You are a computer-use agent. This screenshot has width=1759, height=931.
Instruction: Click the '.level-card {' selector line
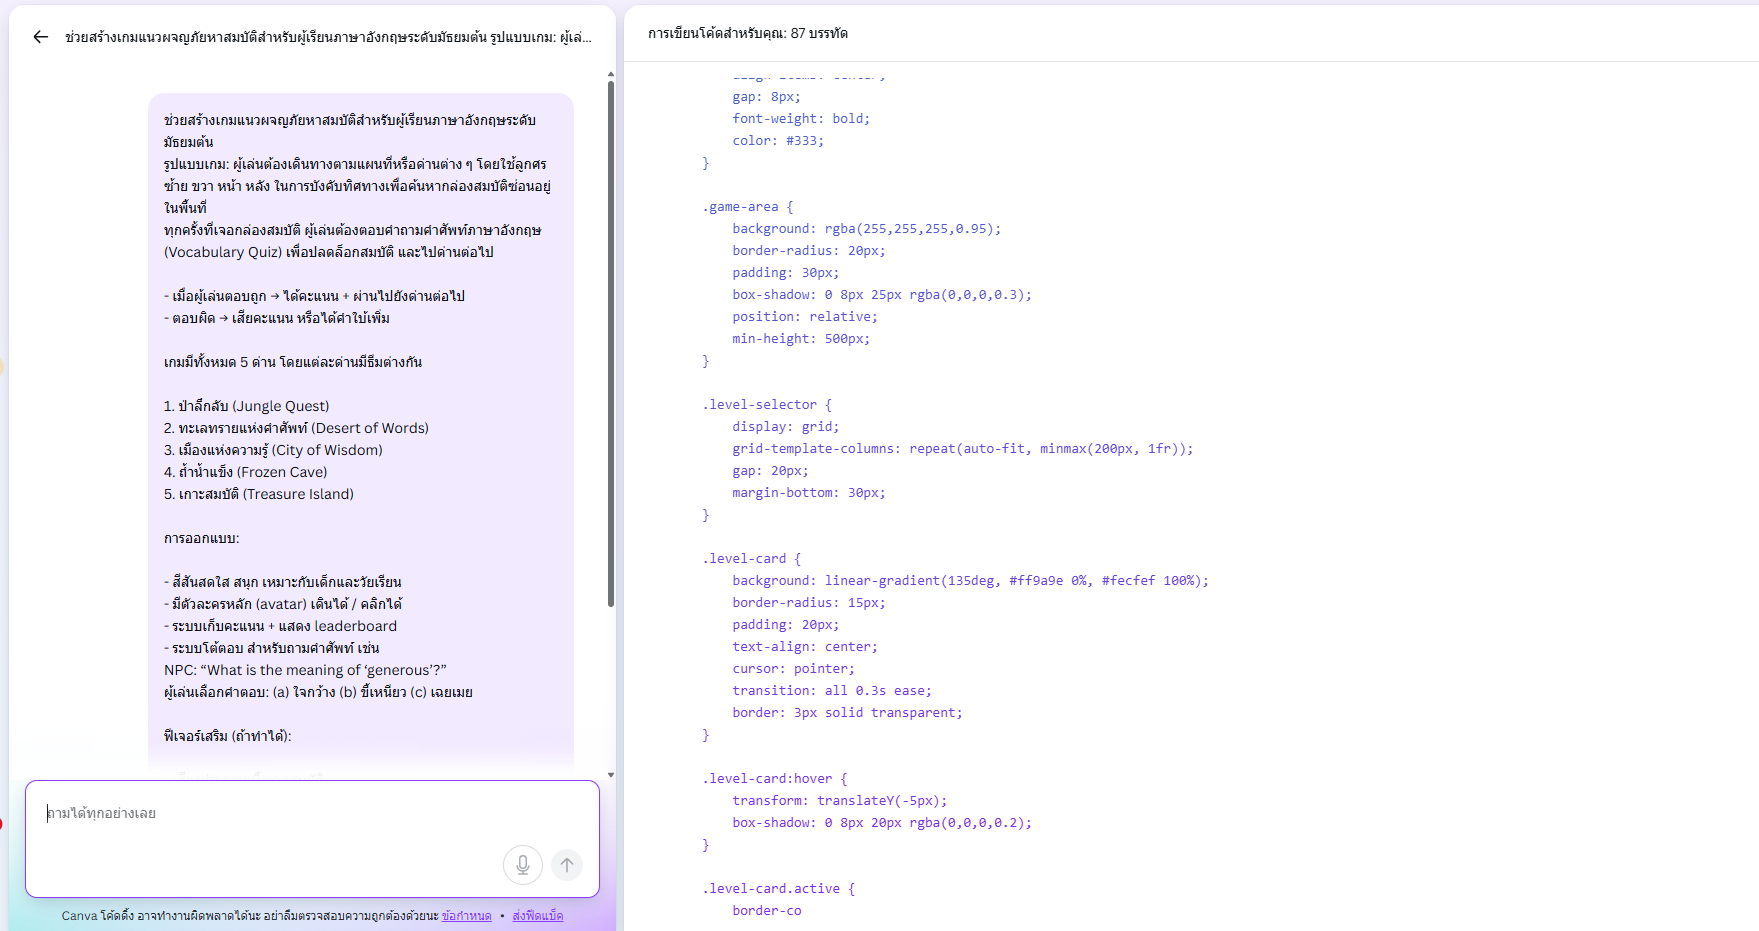click(751, 559)
